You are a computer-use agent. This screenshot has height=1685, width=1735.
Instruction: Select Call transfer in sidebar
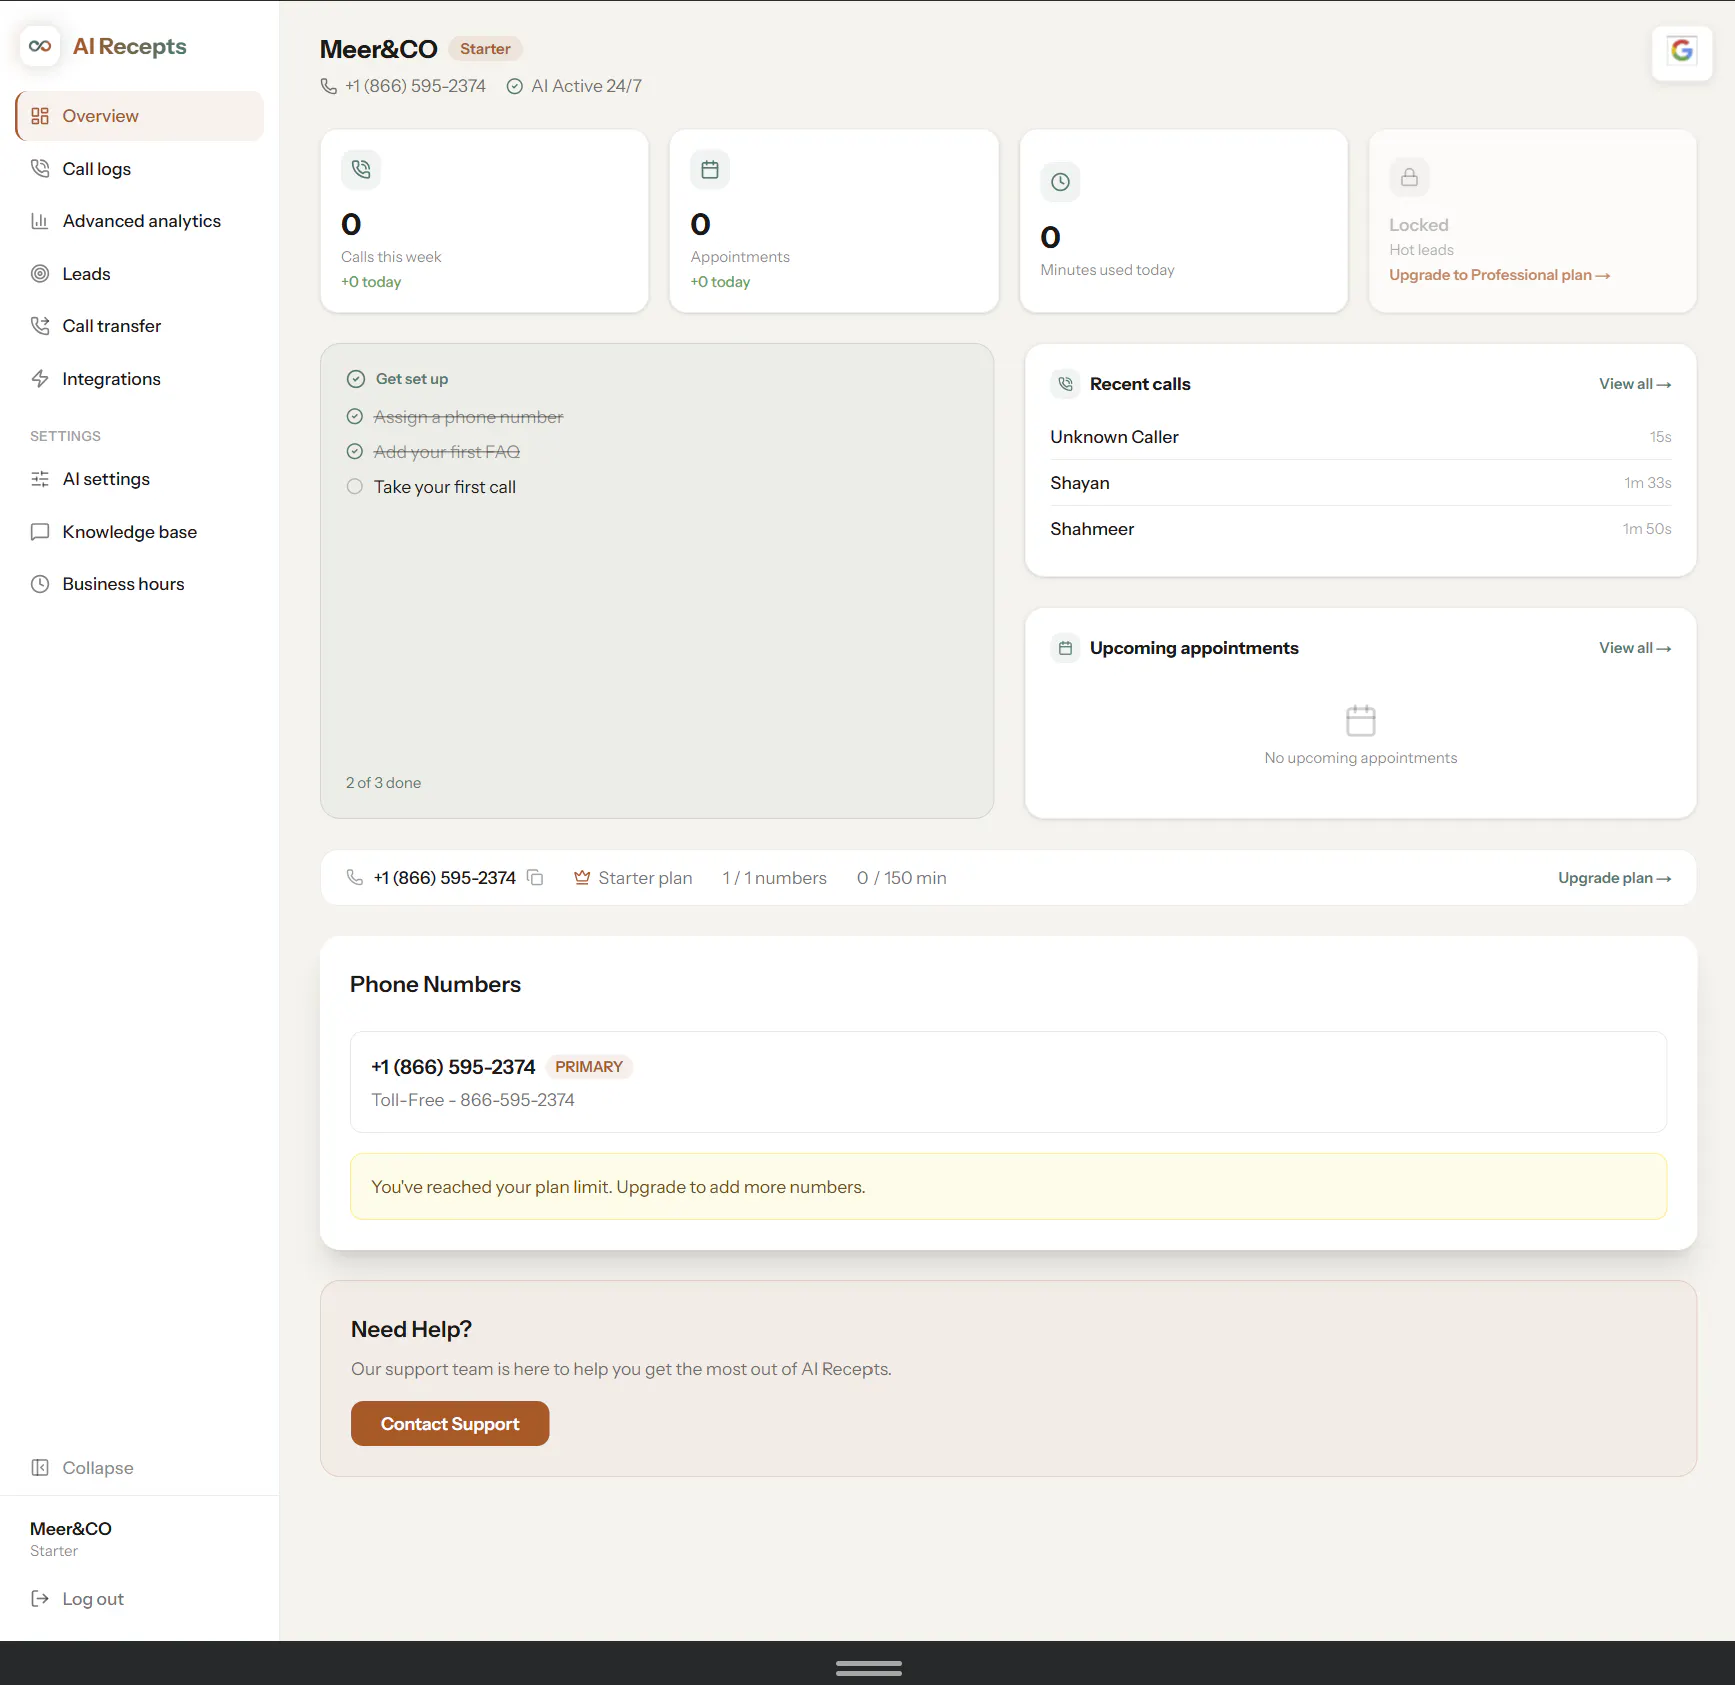[140, 326]
